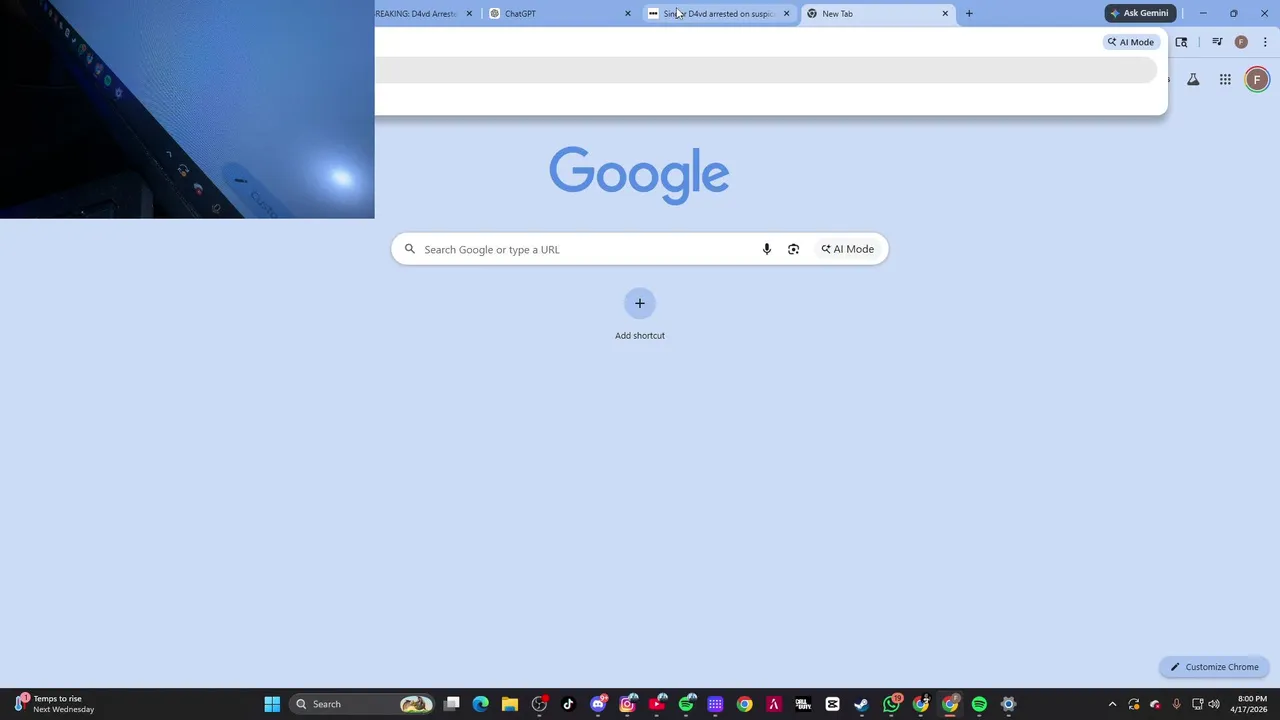Open Discord from the taskbar
The width and height of the screenshot is (1280, 720).
coord(598,704)
